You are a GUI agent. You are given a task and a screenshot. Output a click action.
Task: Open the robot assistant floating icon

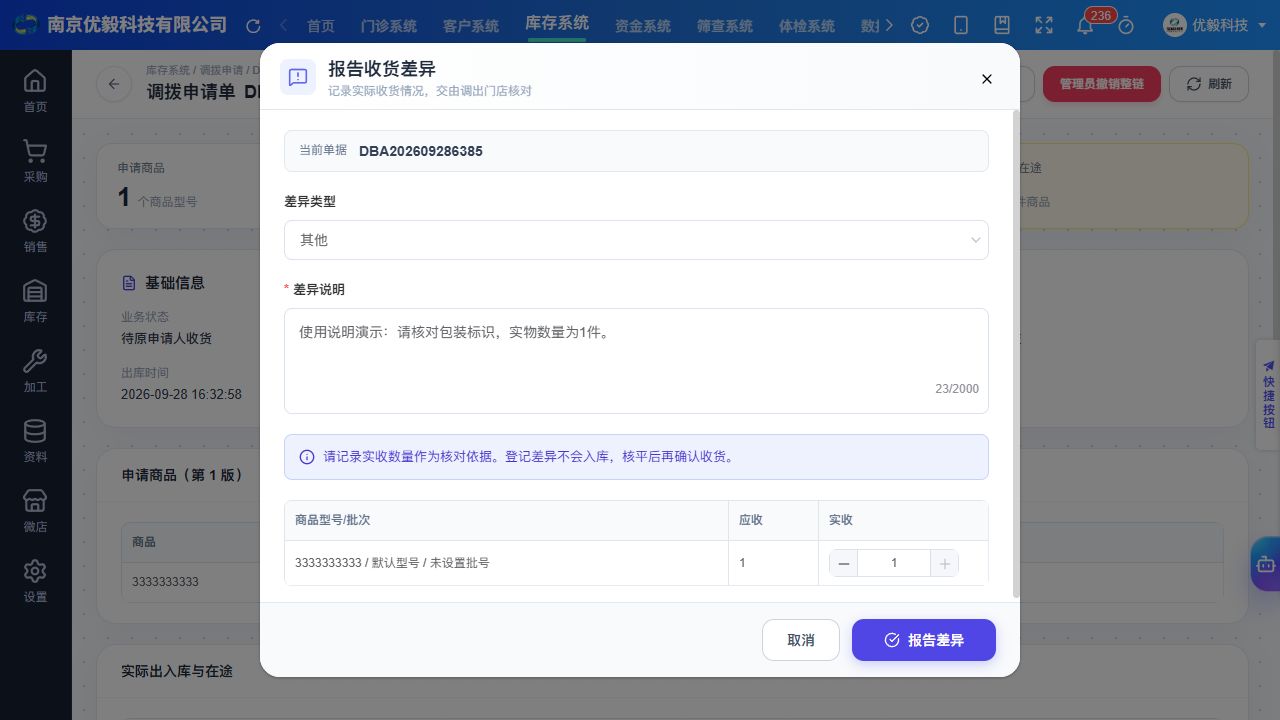click(1266, 564)
